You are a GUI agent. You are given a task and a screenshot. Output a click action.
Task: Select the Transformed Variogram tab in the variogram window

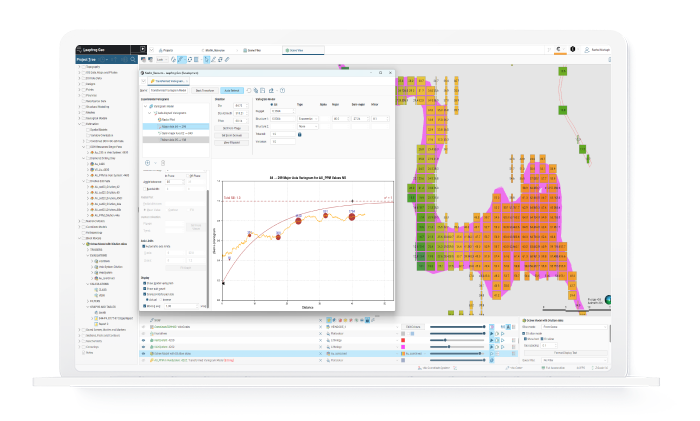169,81
